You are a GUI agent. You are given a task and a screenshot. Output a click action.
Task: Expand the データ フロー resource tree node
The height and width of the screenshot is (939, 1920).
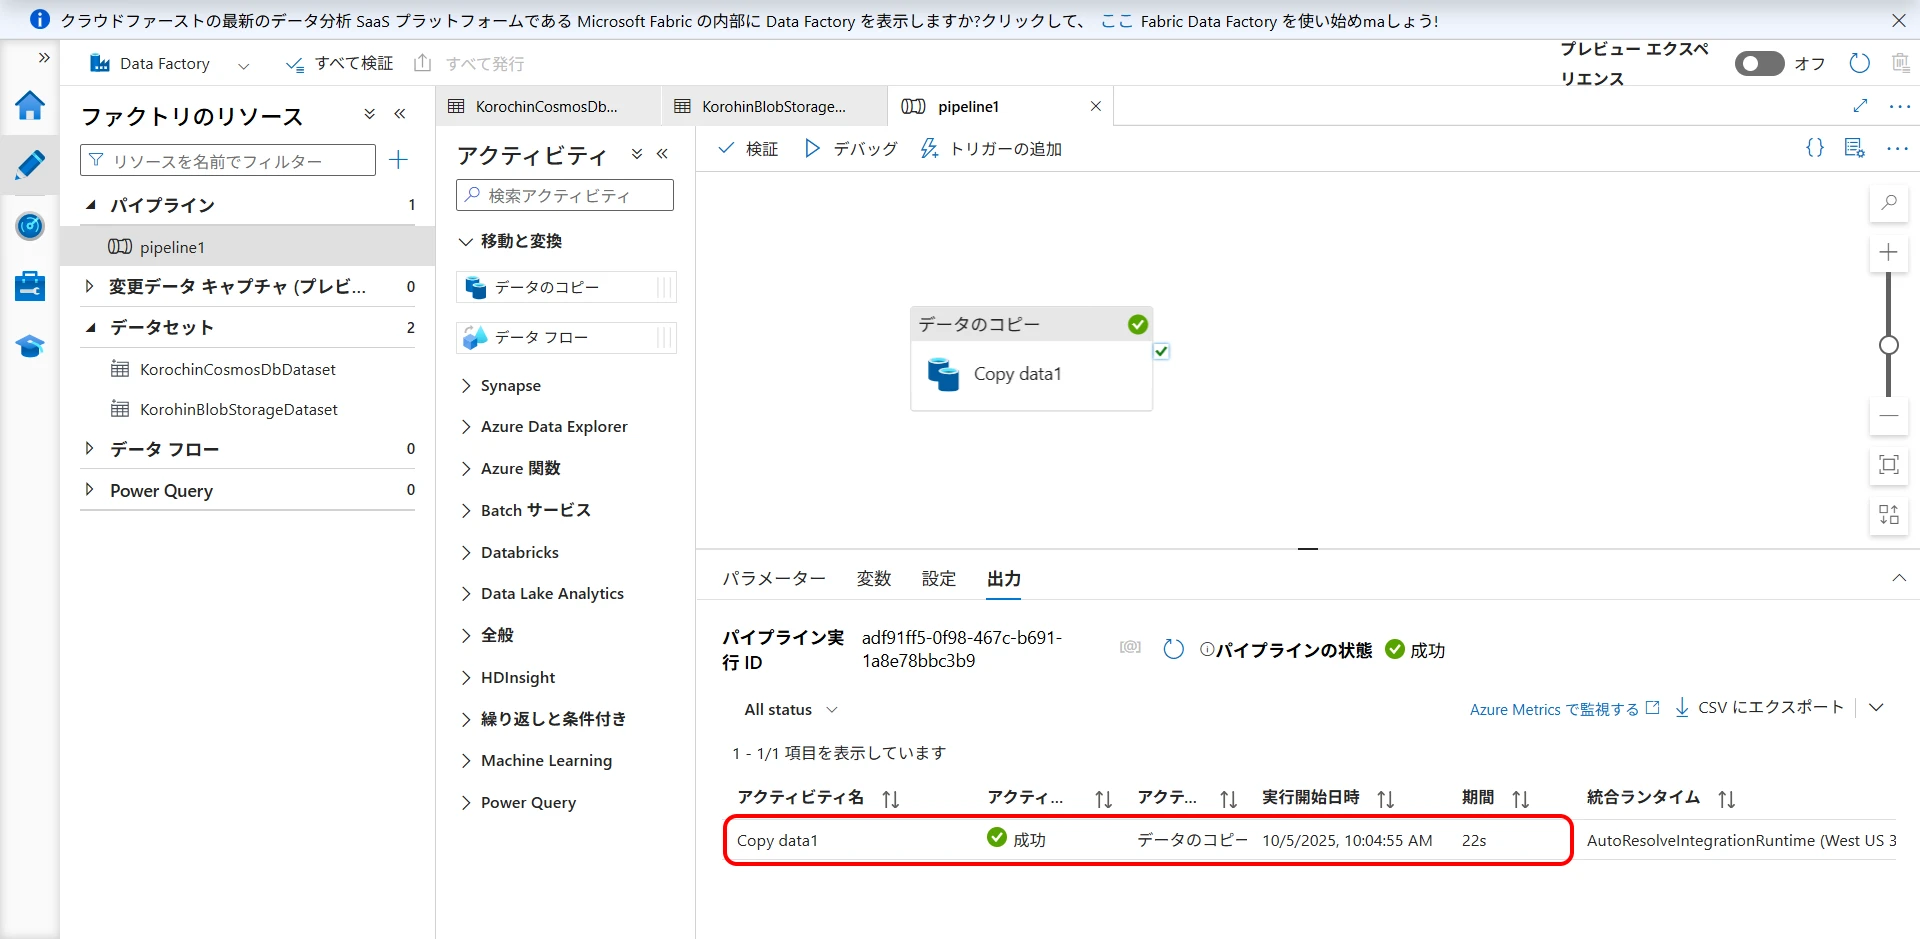point(90,449)
